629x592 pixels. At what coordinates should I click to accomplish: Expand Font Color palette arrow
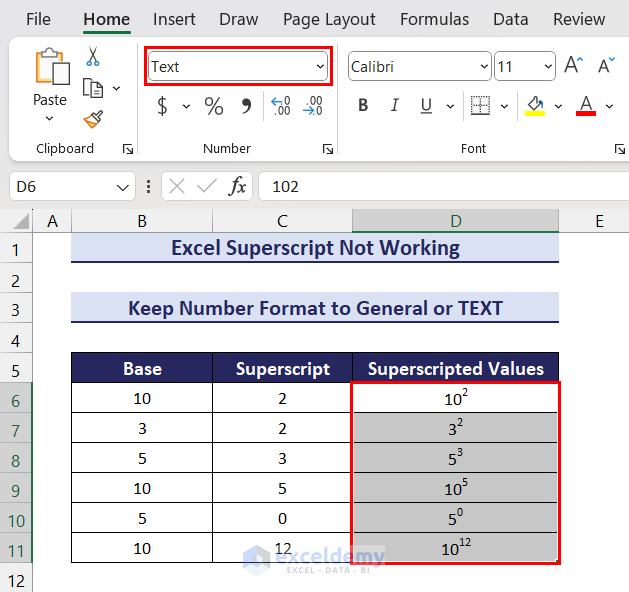coord(609,107)
